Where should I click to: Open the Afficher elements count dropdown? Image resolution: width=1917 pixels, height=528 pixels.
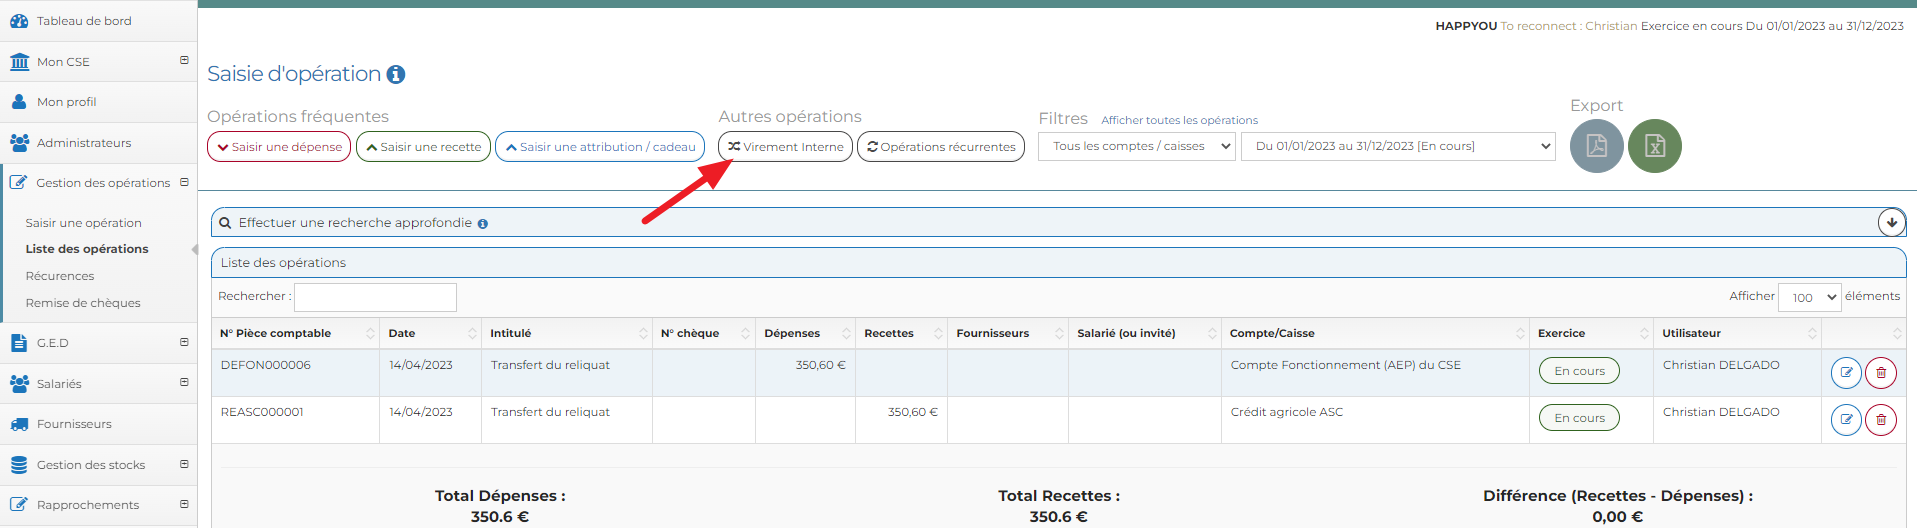pyautogui.click(x=1808, y=297)
